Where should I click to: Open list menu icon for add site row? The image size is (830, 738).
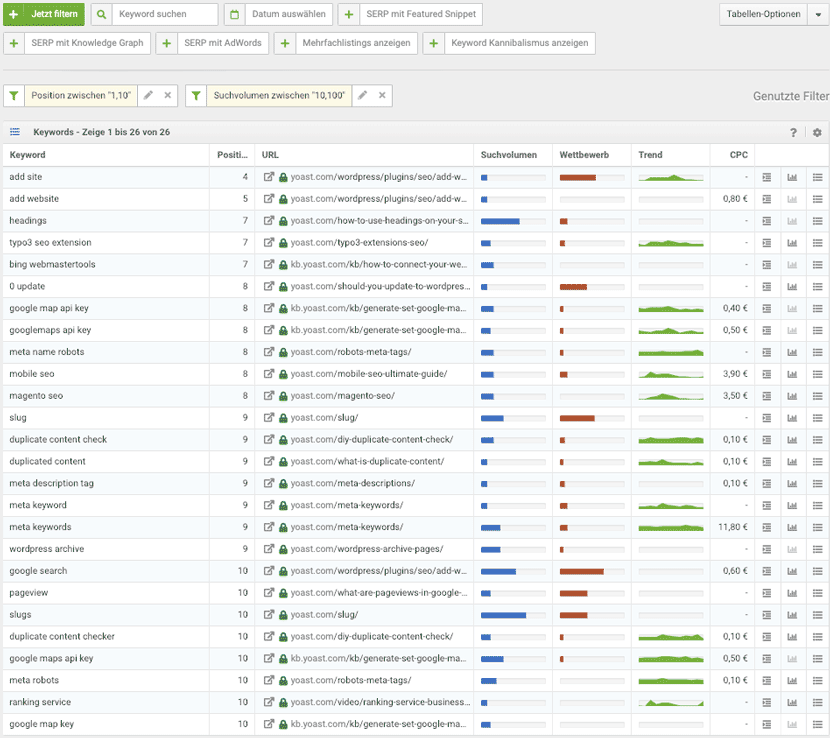pos(817,177)
